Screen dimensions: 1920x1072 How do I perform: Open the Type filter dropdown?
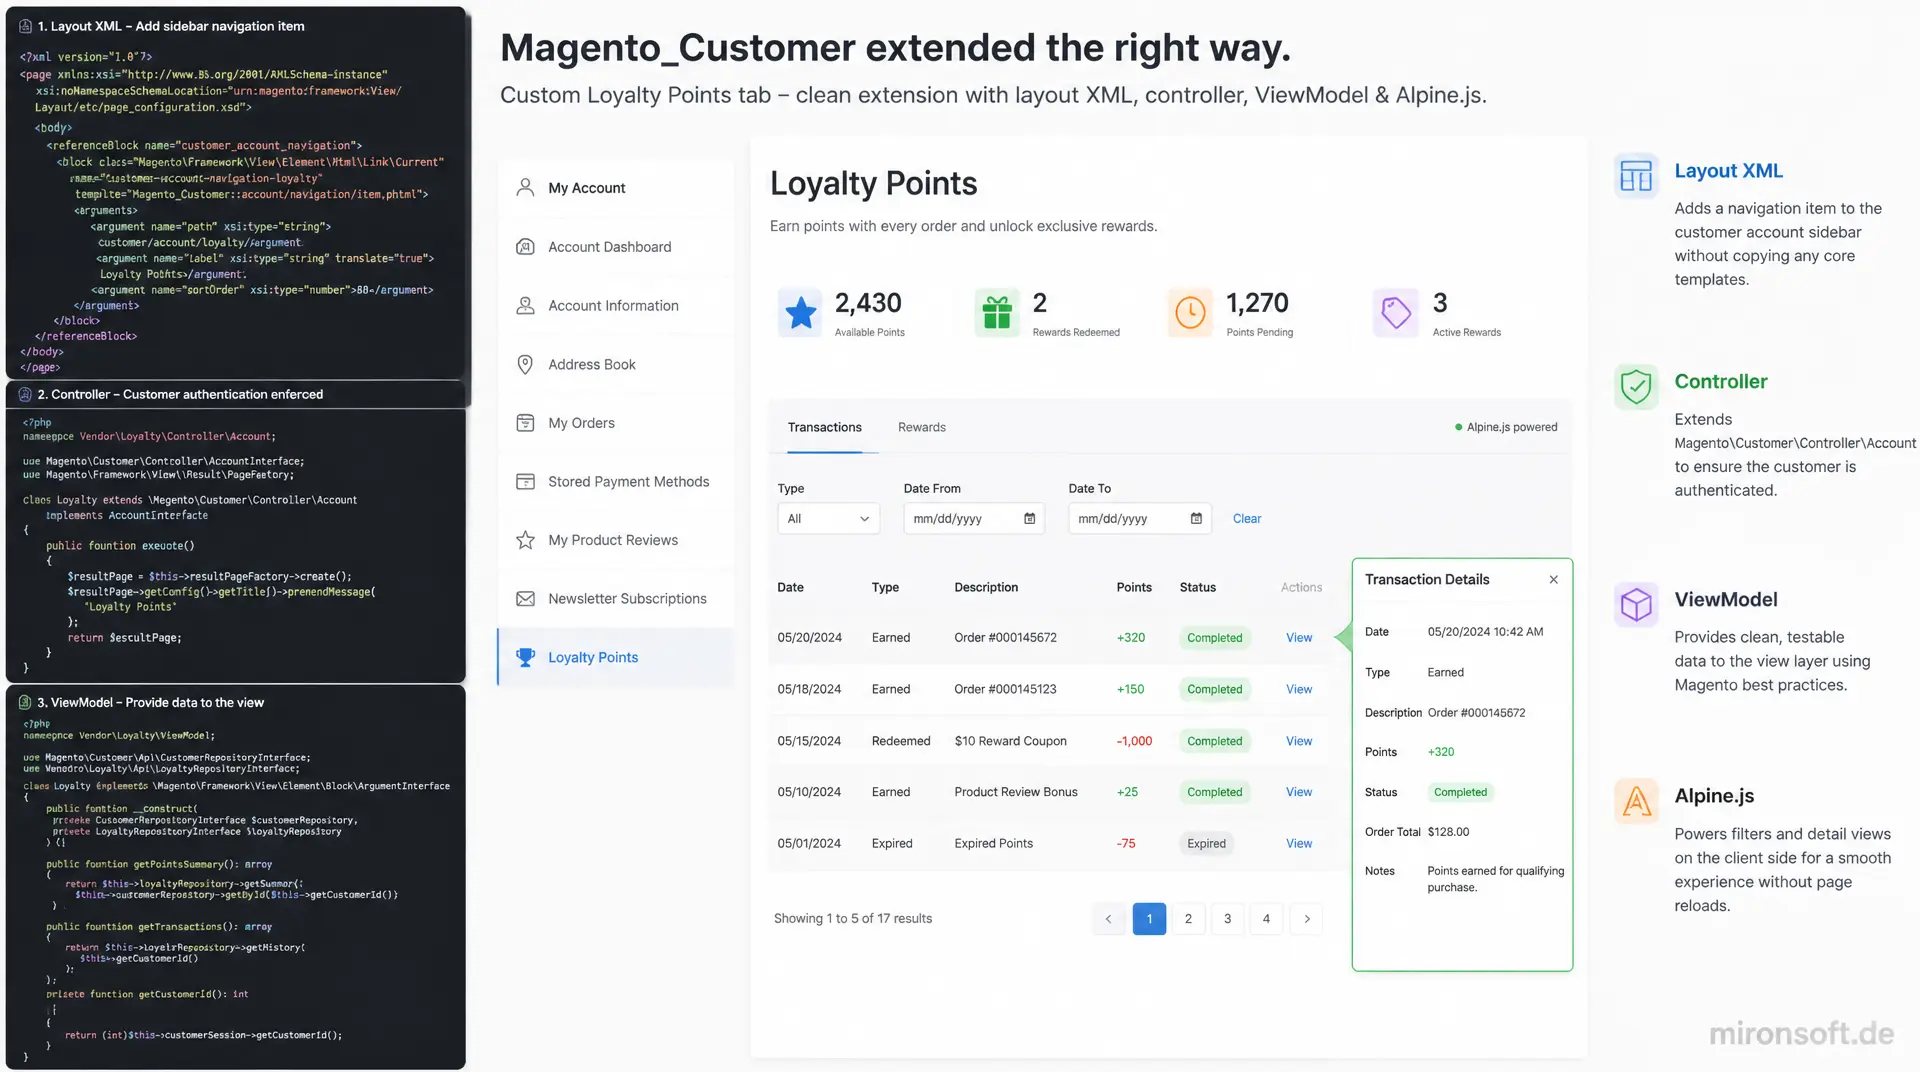point(828,518)
